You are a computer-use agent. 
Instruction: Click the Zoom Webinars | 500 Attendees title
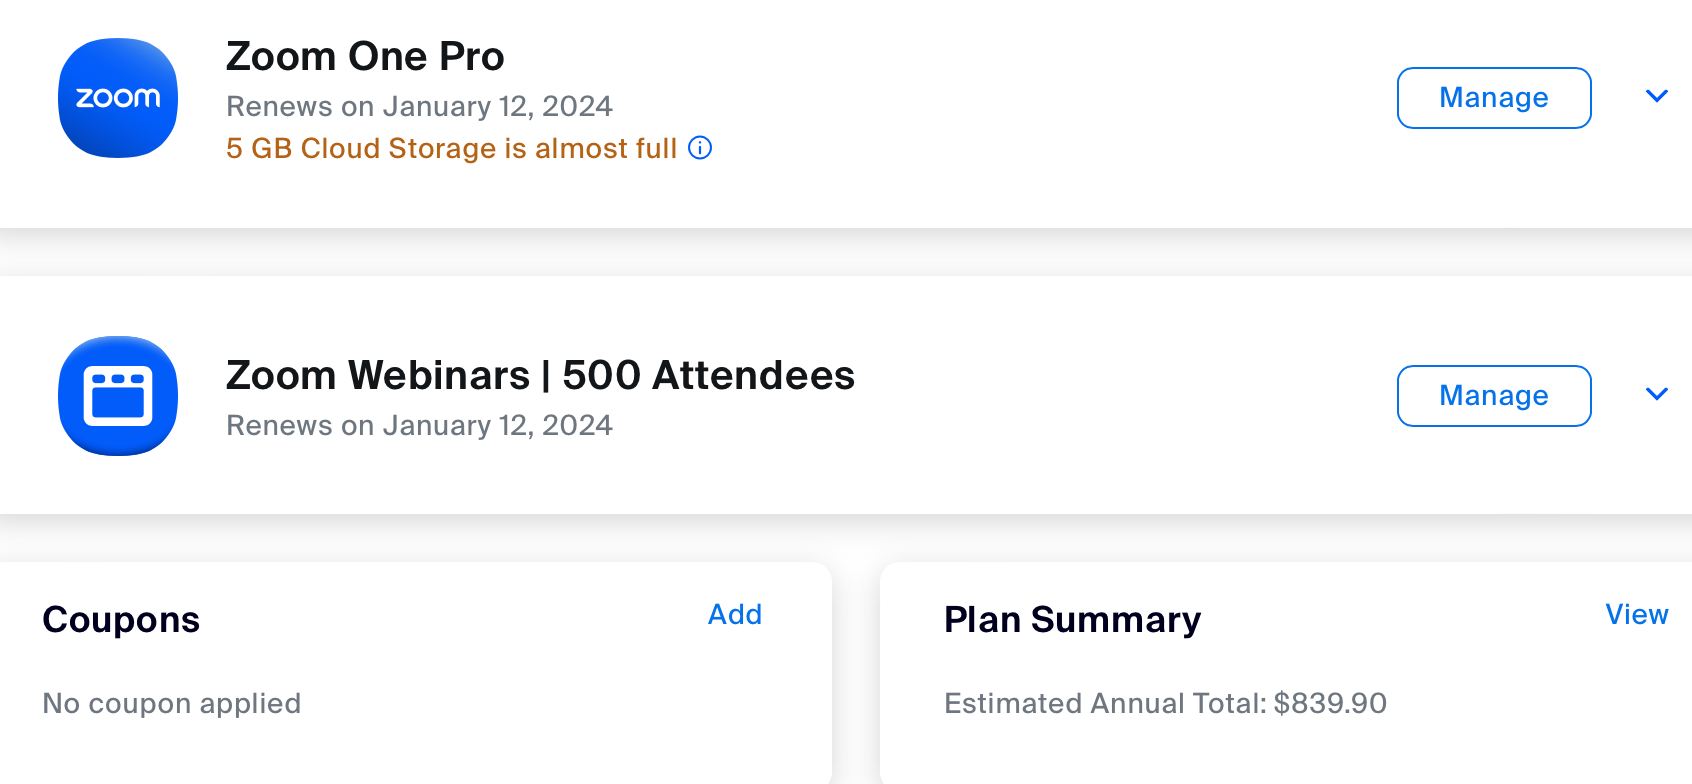click(540, 375)
